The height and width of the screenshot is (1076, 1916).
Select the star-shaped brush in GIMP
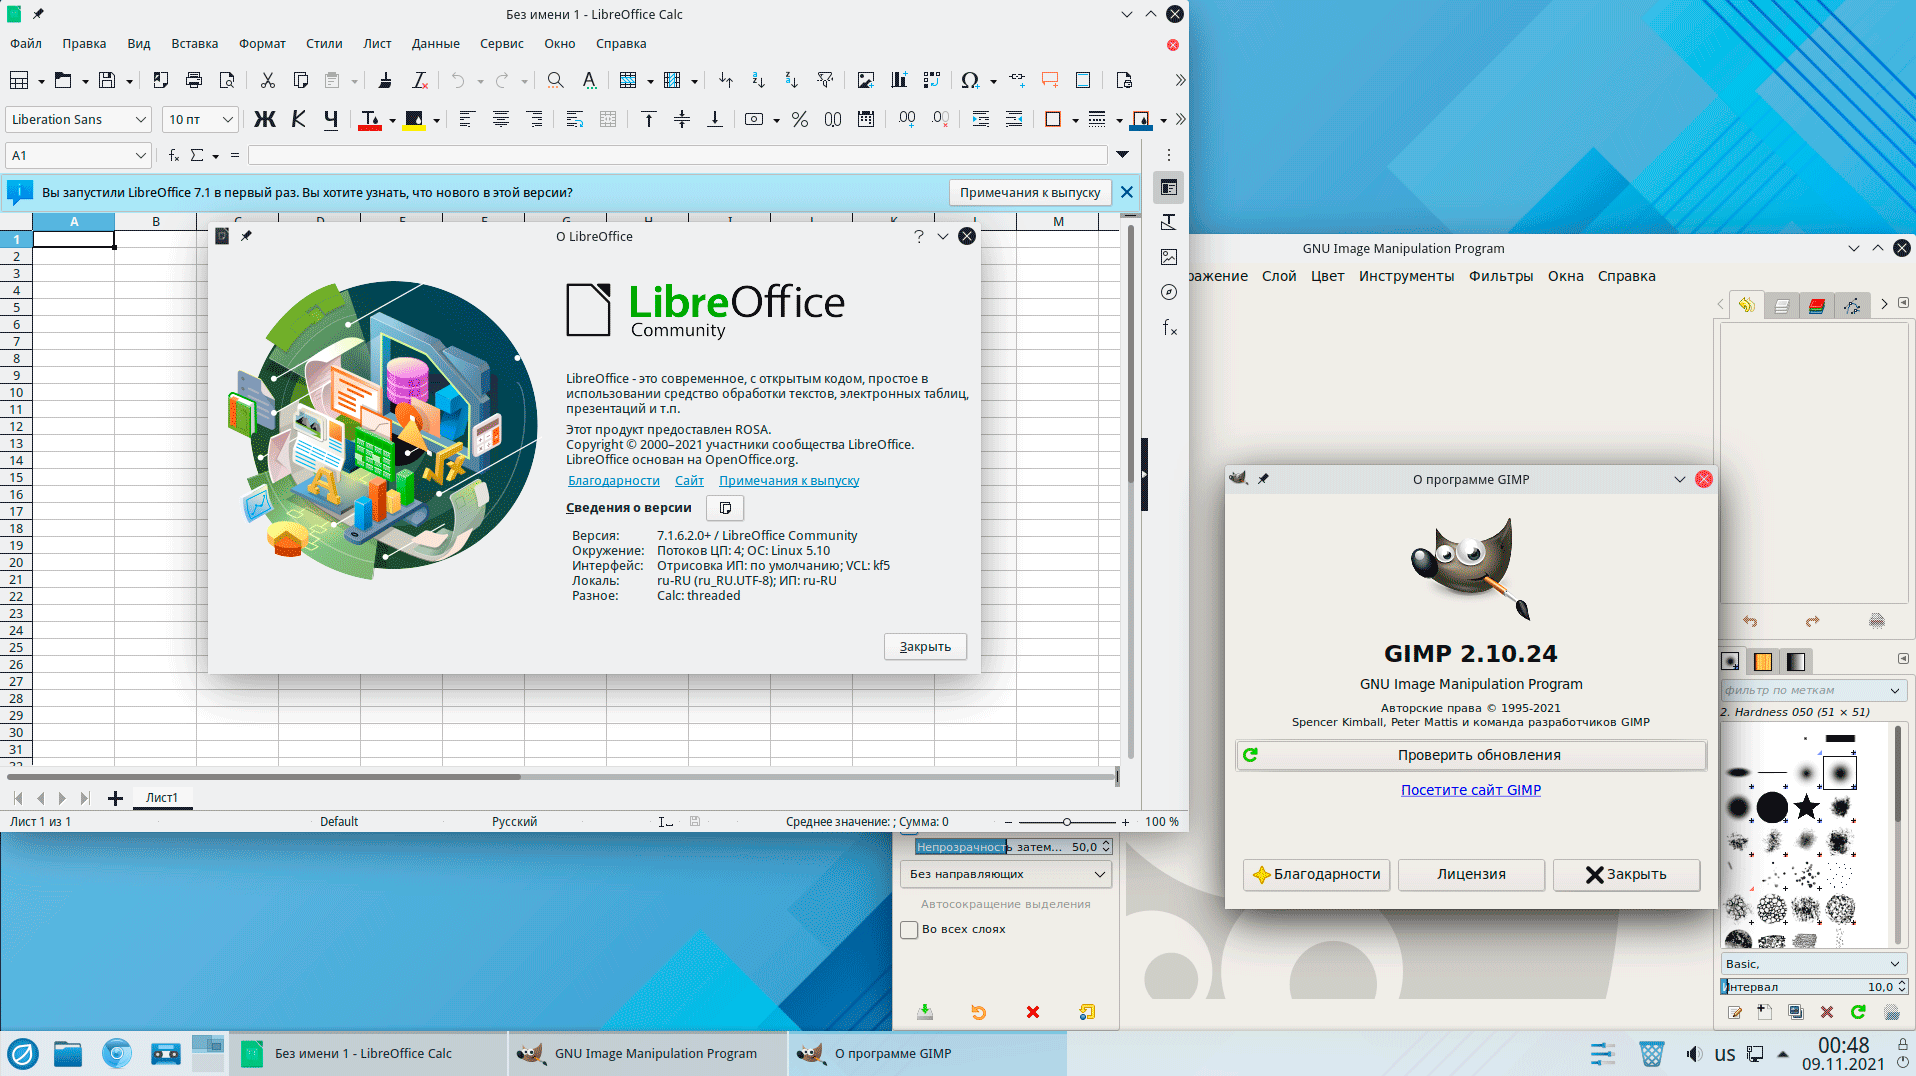(1806, 806)
